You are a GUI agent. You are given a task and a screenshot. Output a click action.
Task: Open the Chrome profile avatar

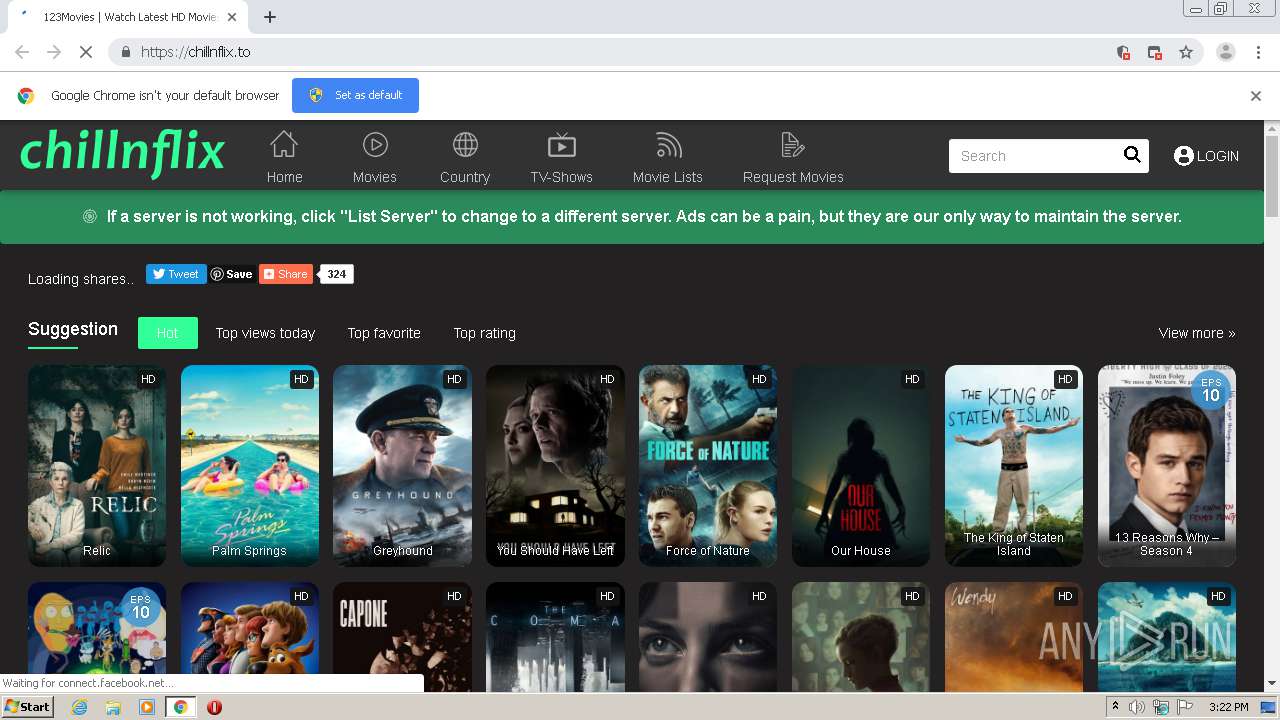click(x=1225, y=52)
